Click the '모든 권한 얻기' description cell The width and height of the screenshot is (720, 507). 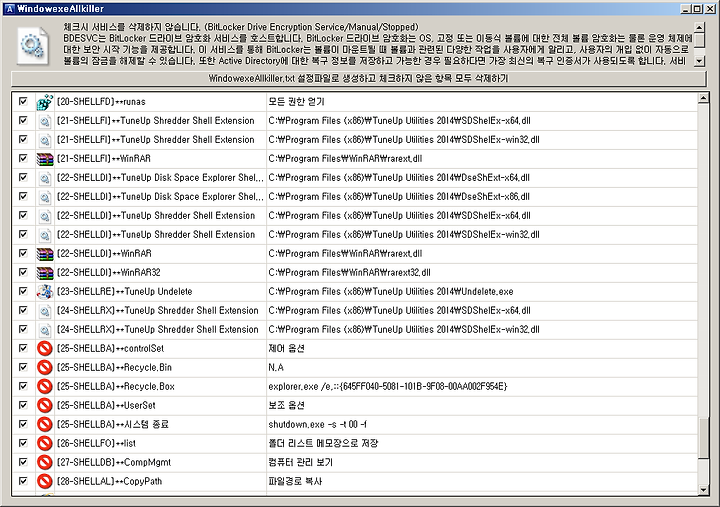[x=296, y=102]
